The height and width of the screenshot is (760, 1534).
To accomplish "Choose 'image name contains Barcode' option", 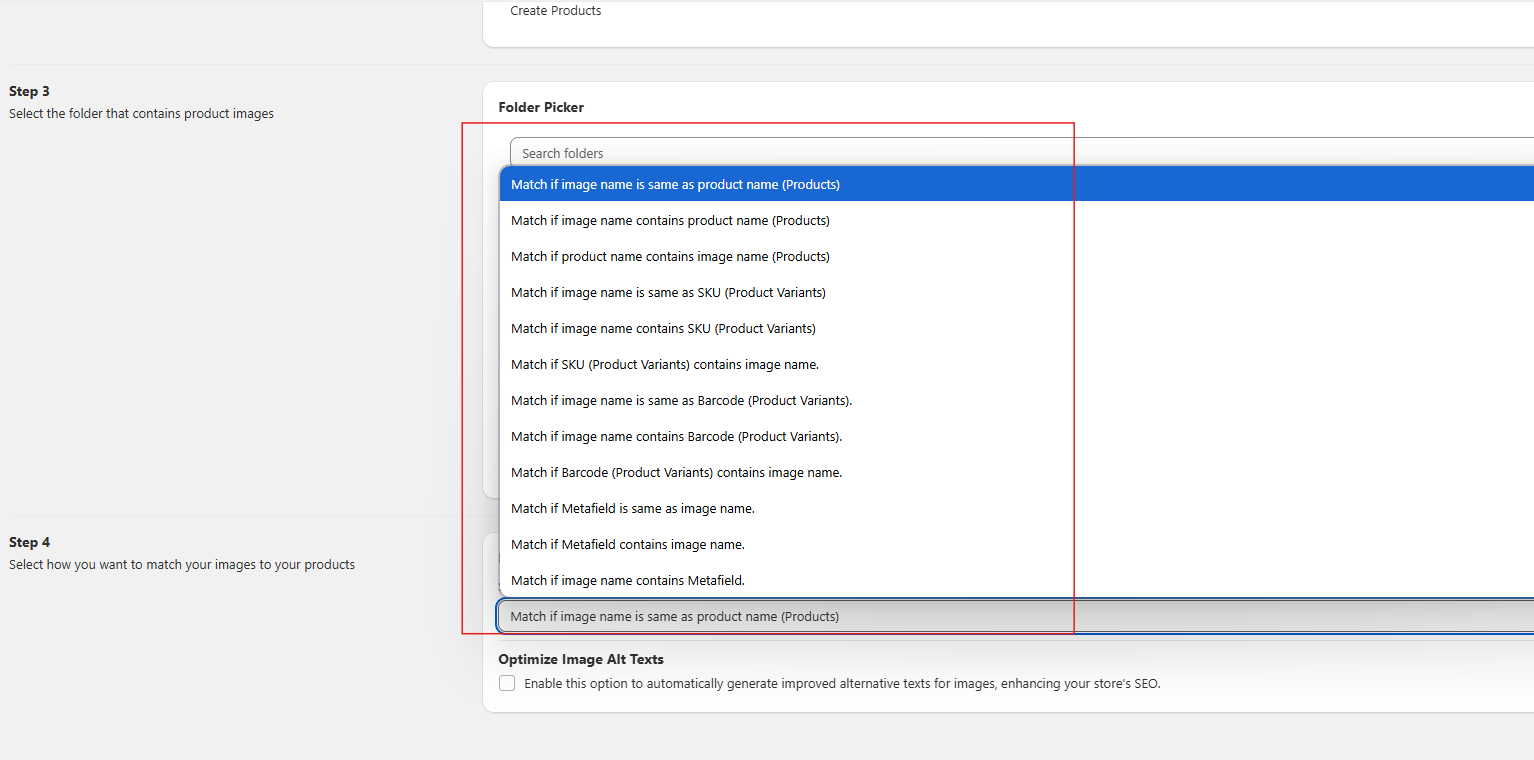I will click(676, 436).
